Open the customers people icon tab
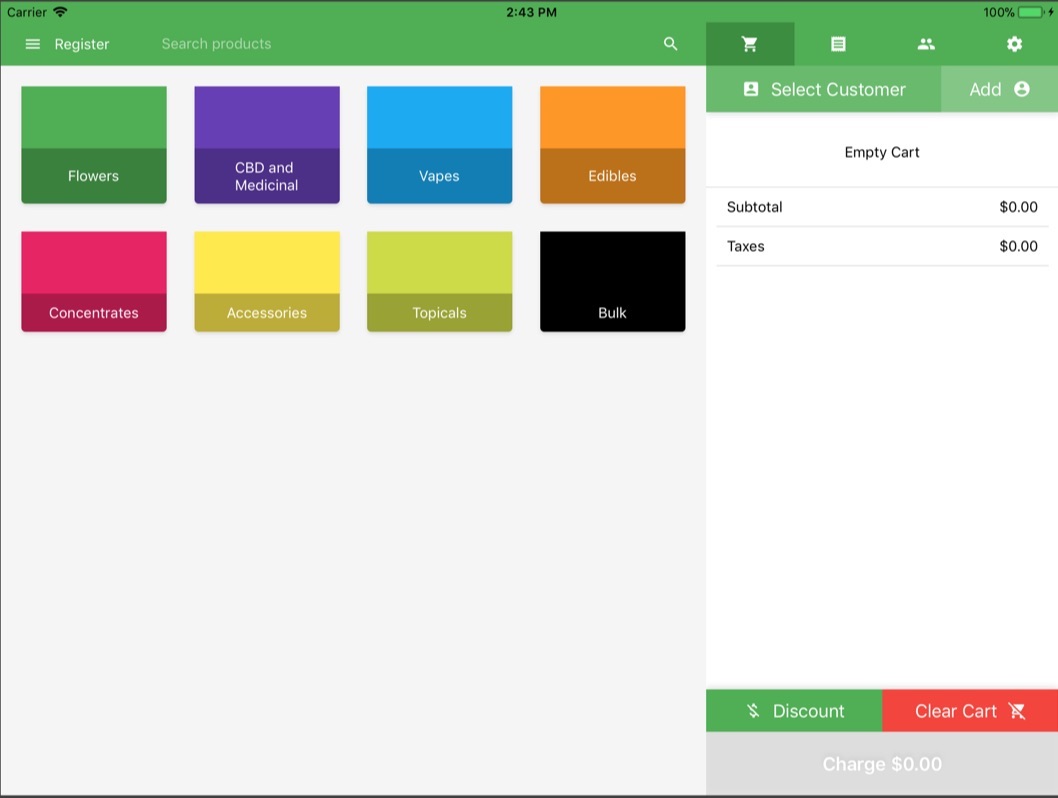The width and height of the screenshot is (1058, 798). tap(926, 44)
